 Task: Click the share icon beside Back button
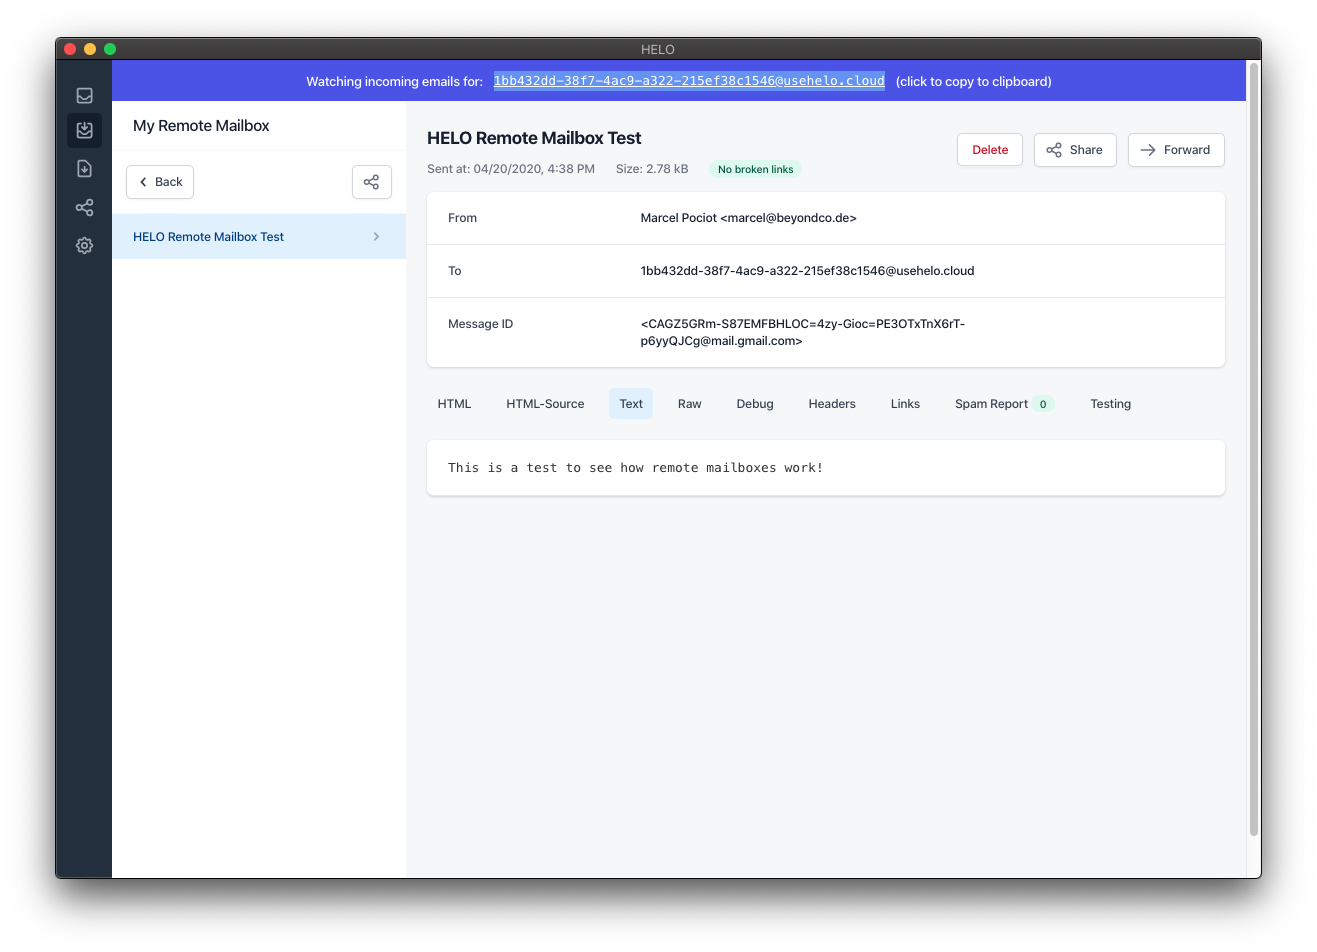pos(371,182)
